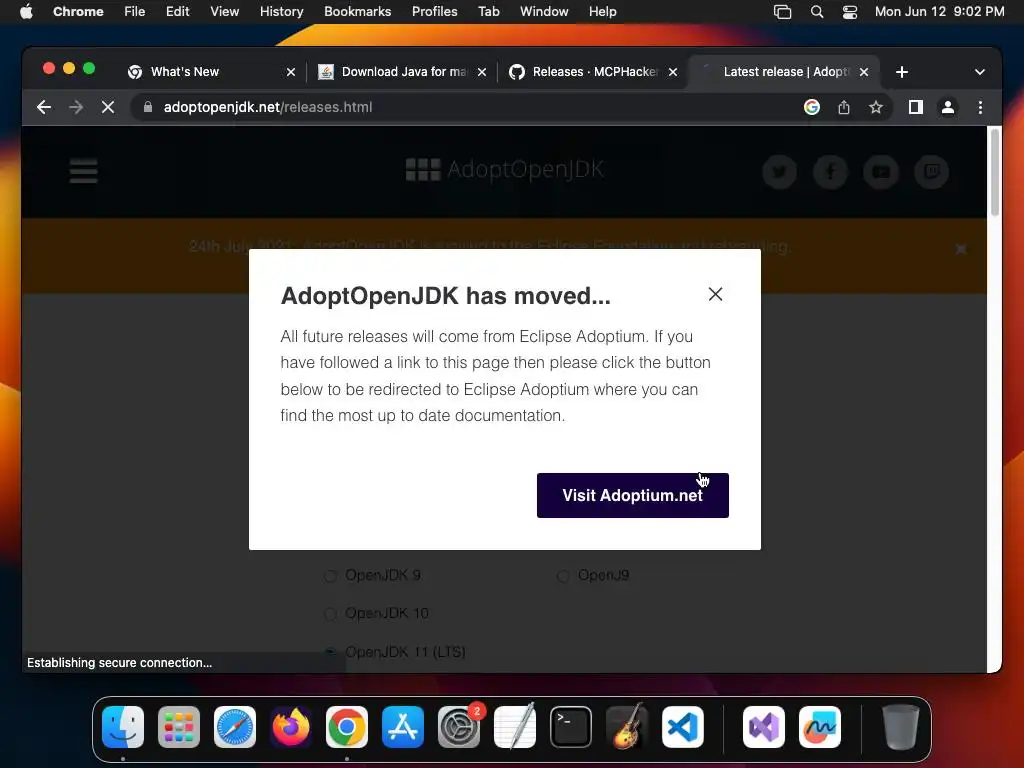Viewport: 1024px width, 768px height.
Task: Open the Bookmarks menu in menu bar
Action: pos(357,12)
